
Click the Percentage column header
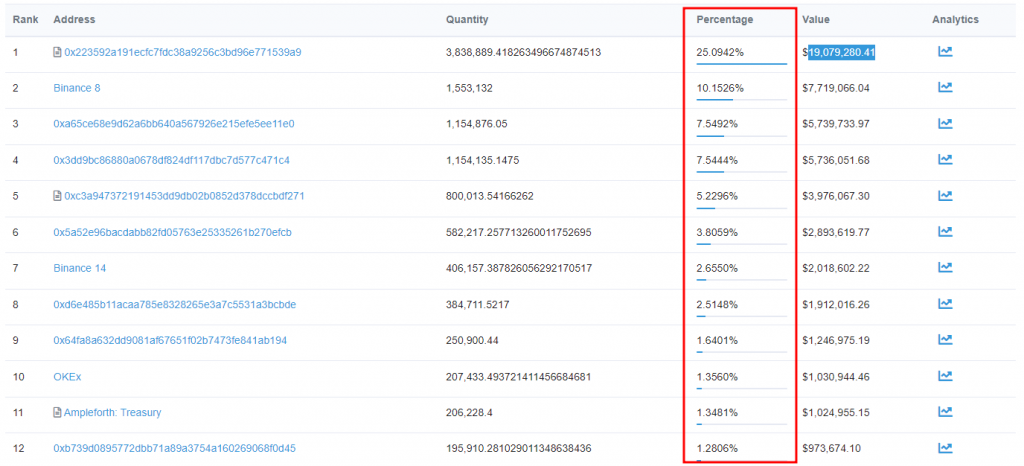(725, 20)
